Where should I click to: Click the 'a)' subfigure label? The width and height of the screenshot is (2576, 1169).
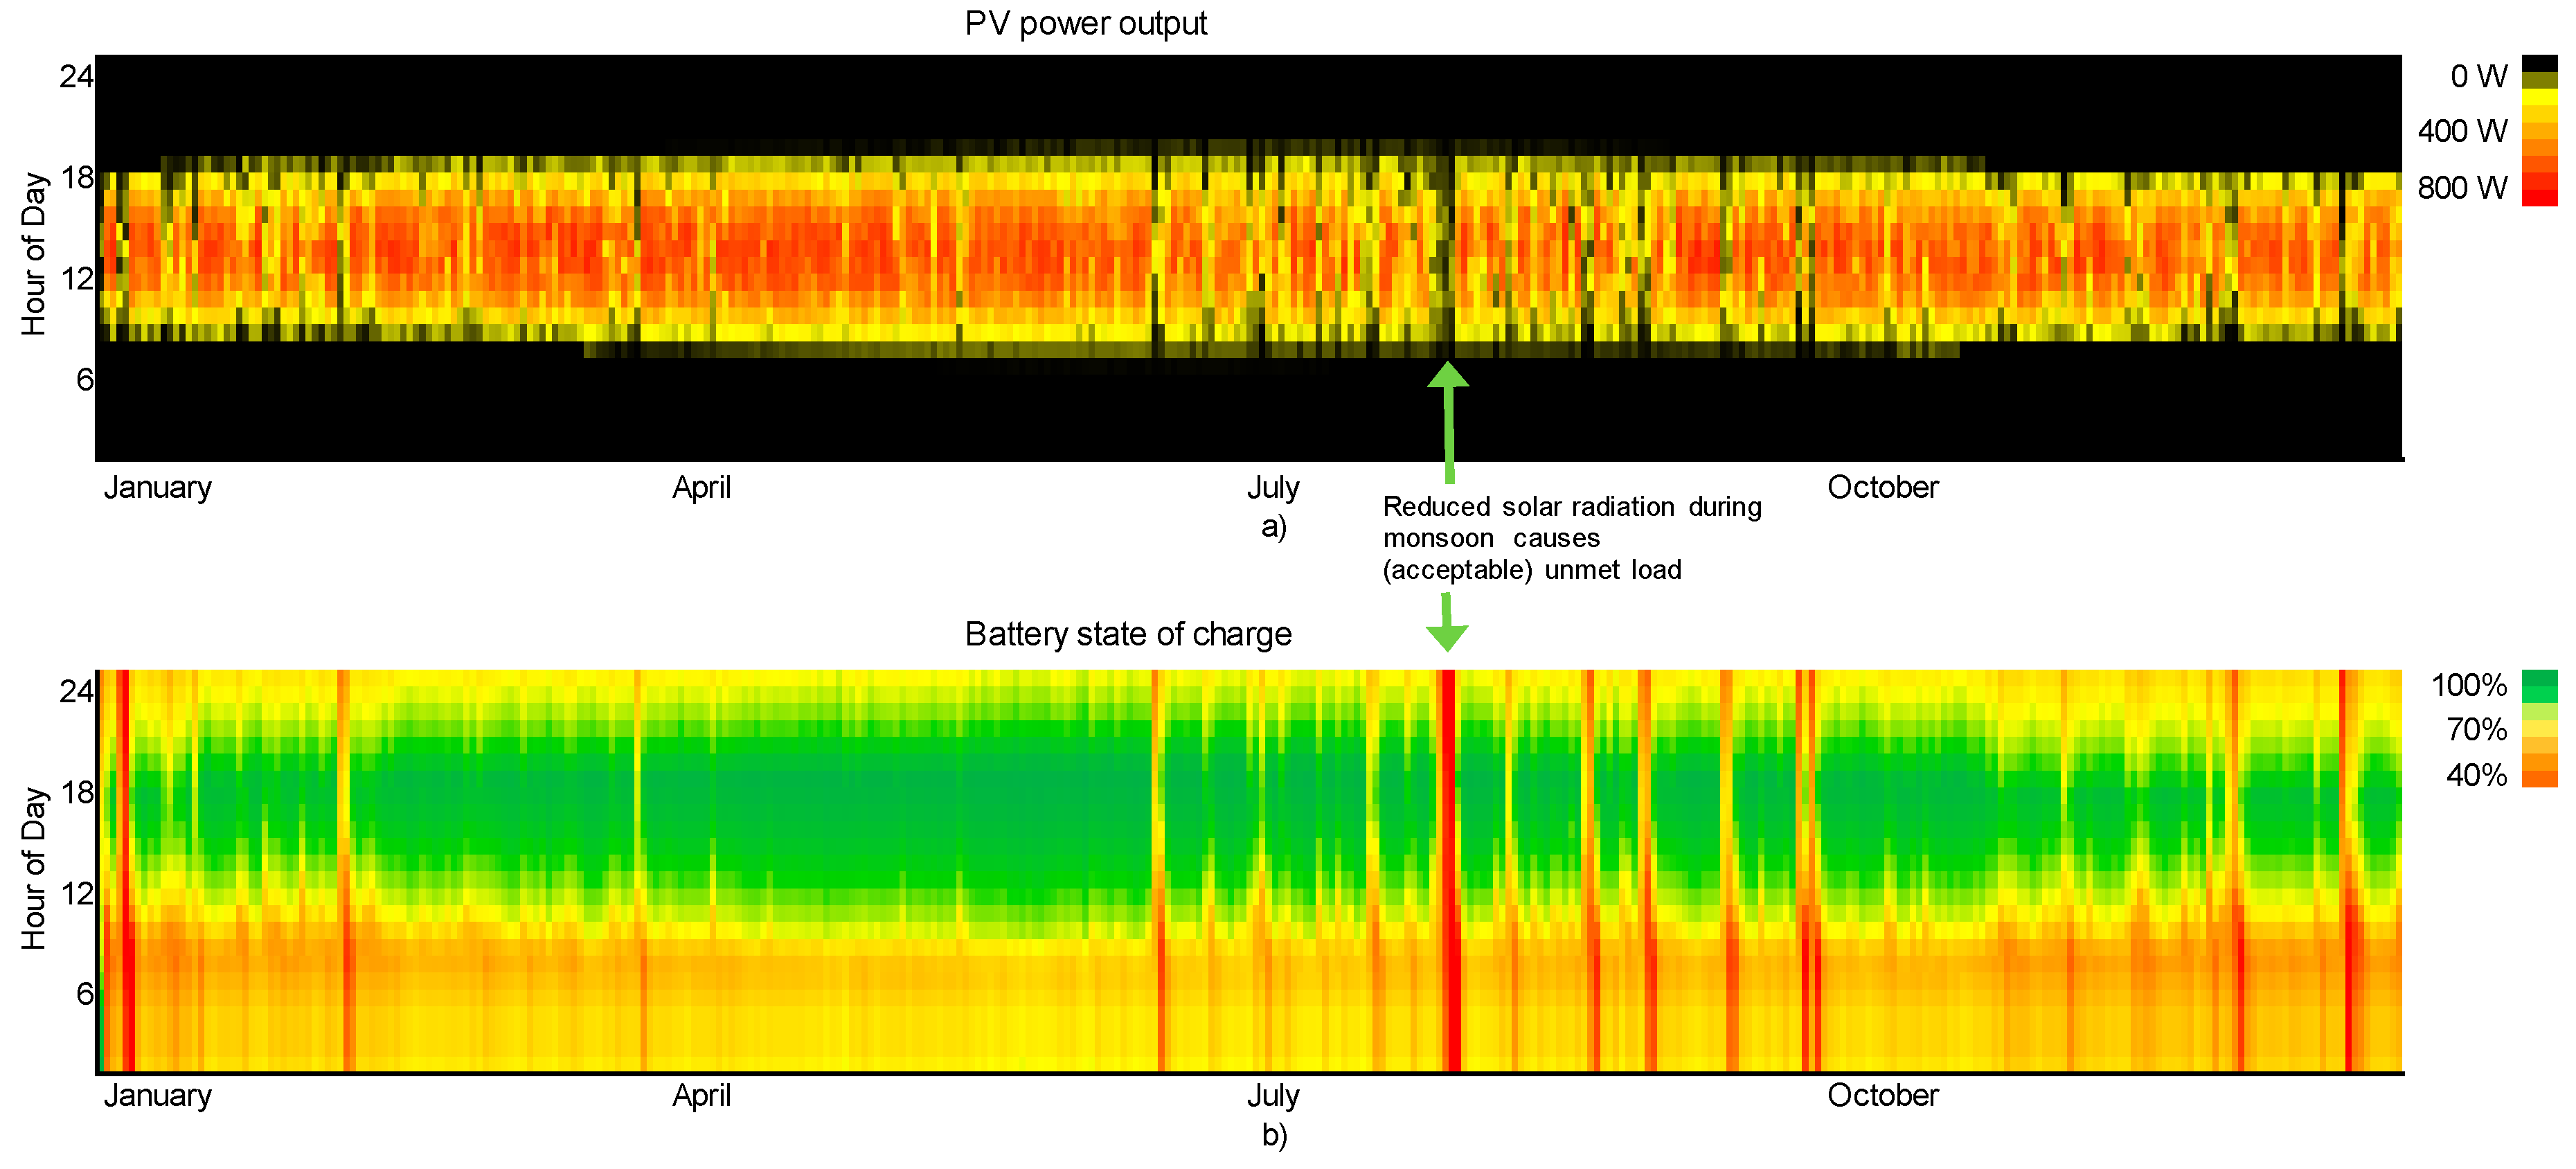pos(1273,527)
